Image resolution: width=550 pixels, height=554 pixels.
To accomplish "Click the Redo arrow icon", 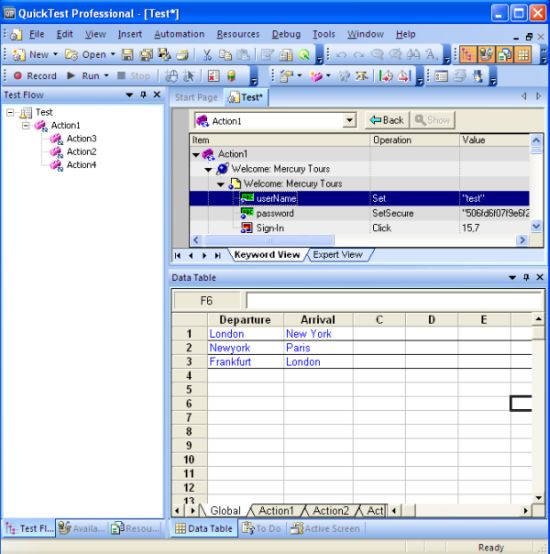I will click(359, 55).
